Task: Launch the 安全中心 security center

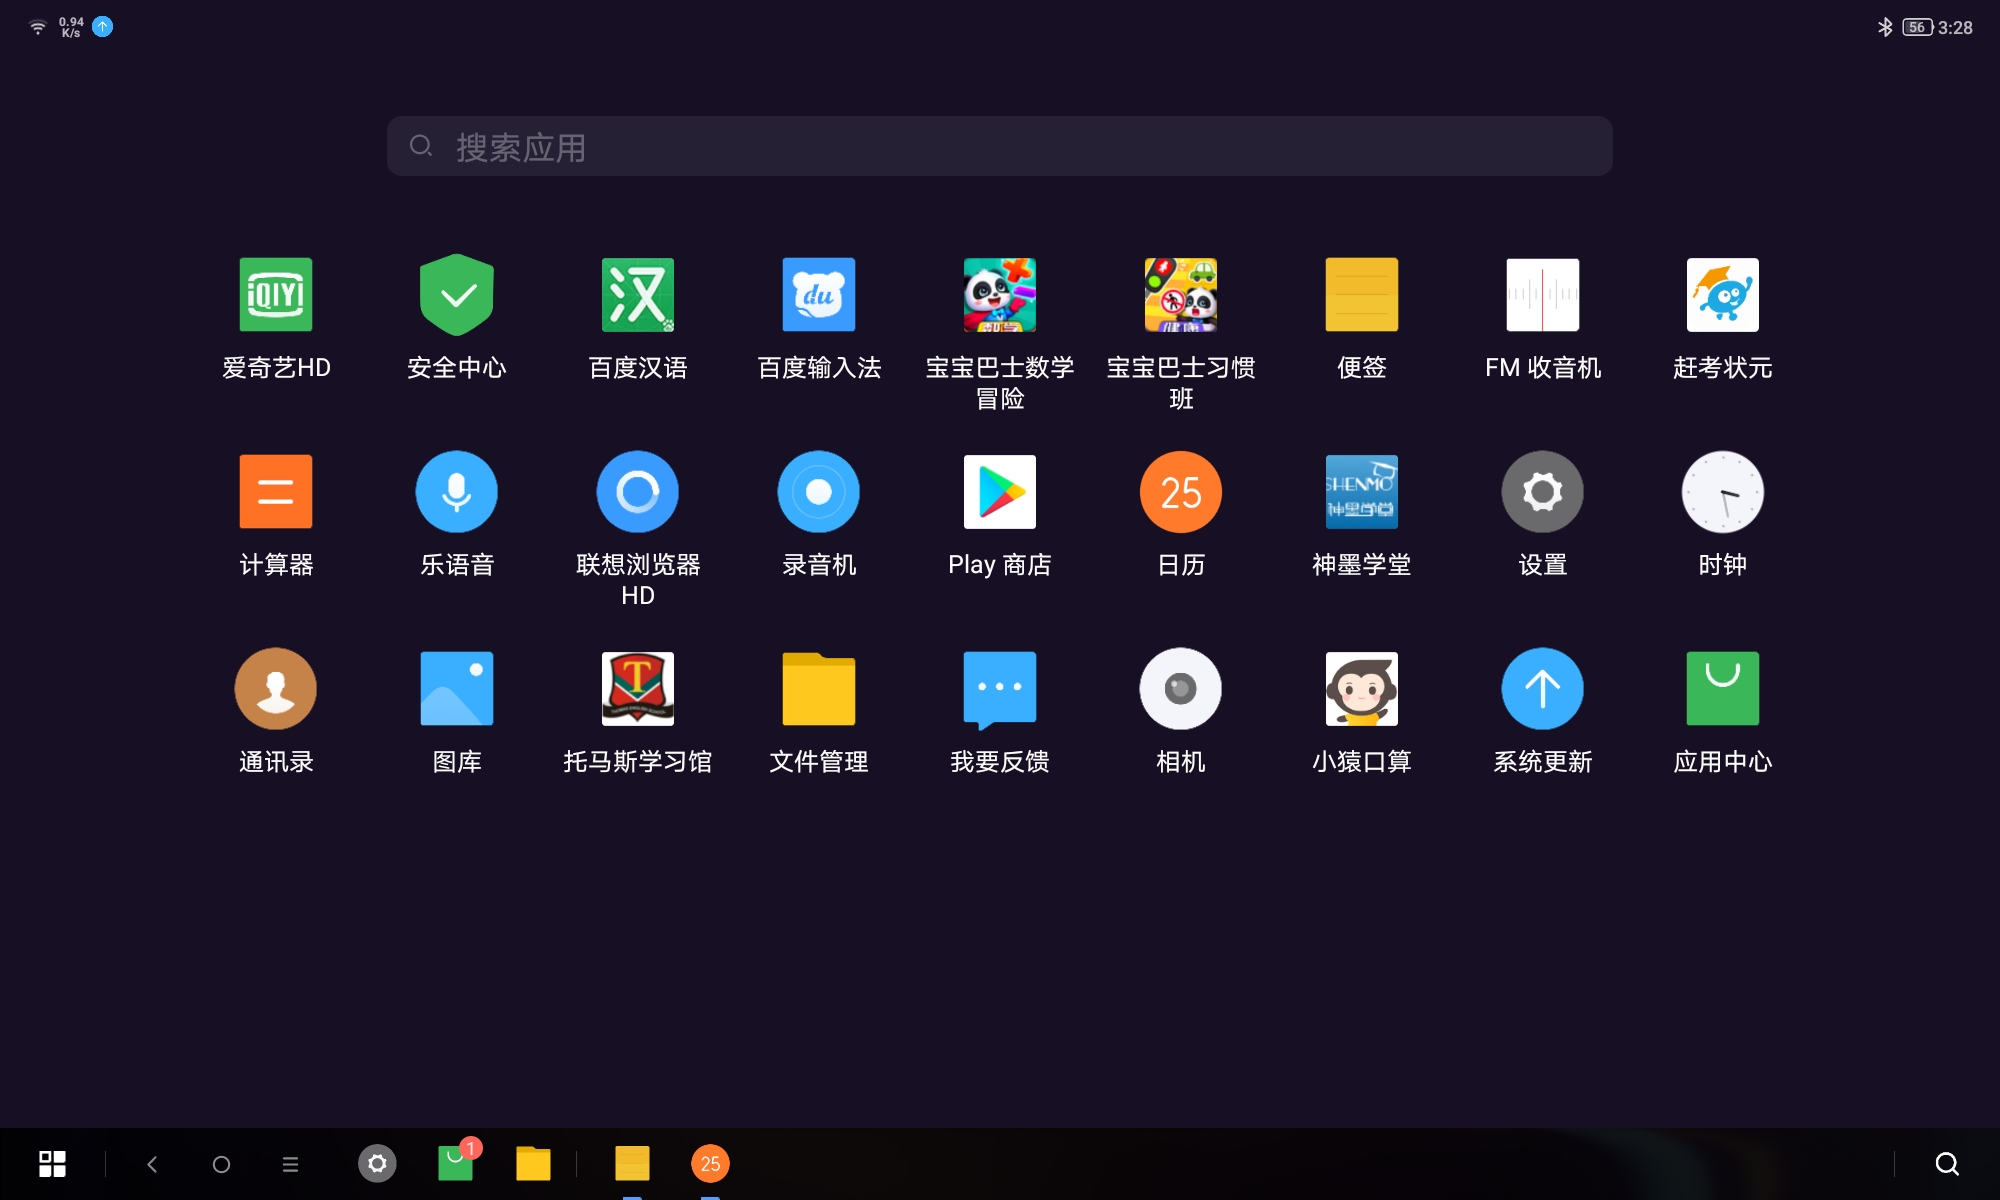Action: click(x=457, y=295)
